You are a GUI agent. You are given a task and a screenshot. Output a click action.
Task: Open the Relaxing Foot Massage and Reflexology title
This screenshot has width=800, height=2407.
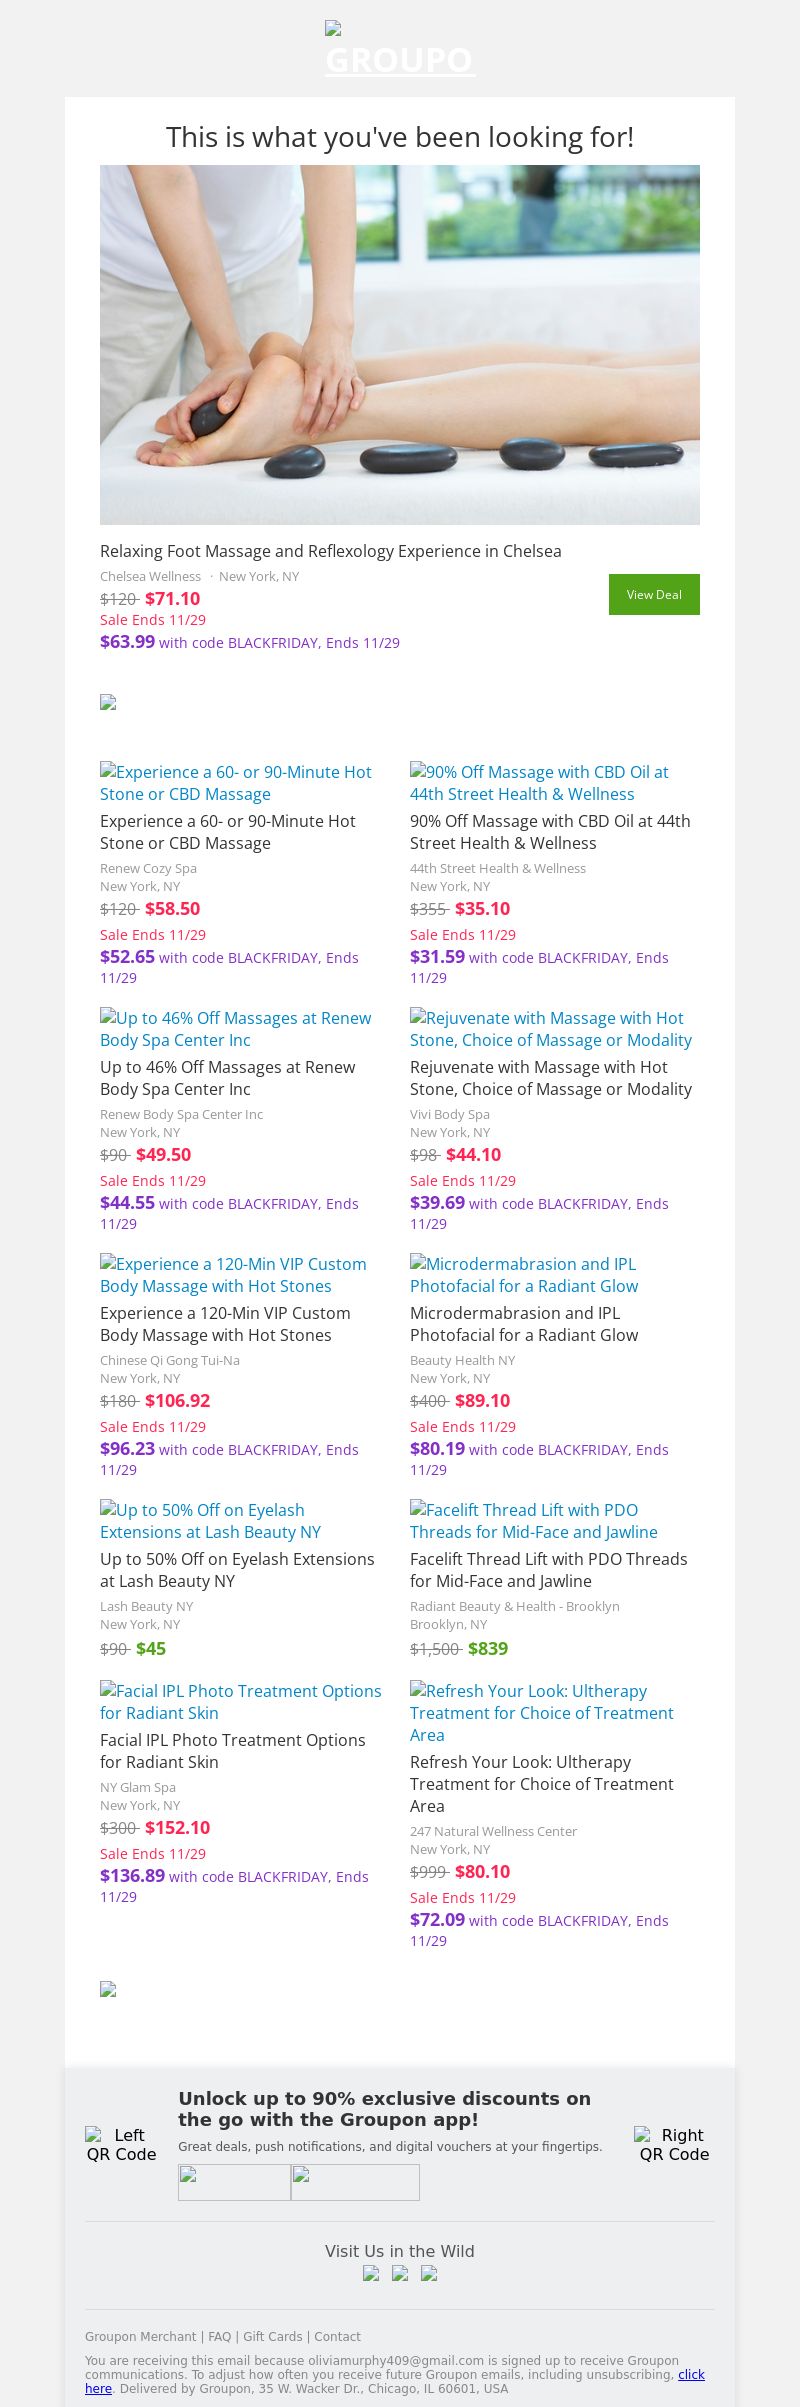pos(330,551)
